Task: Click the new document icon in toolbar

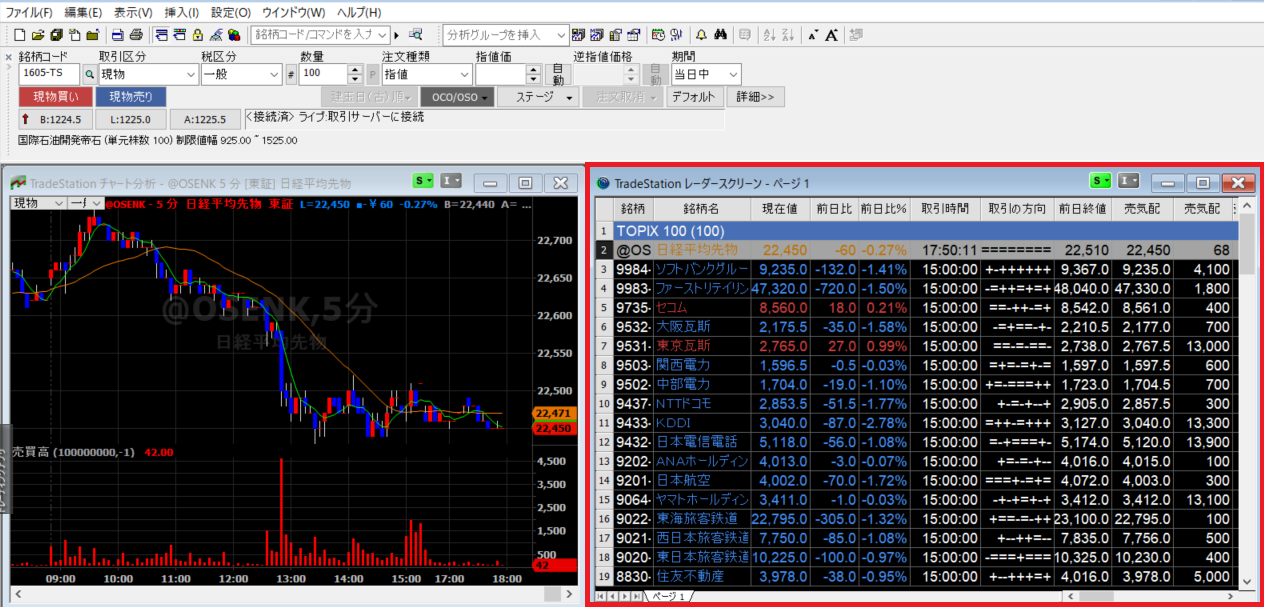Action: 20,35
